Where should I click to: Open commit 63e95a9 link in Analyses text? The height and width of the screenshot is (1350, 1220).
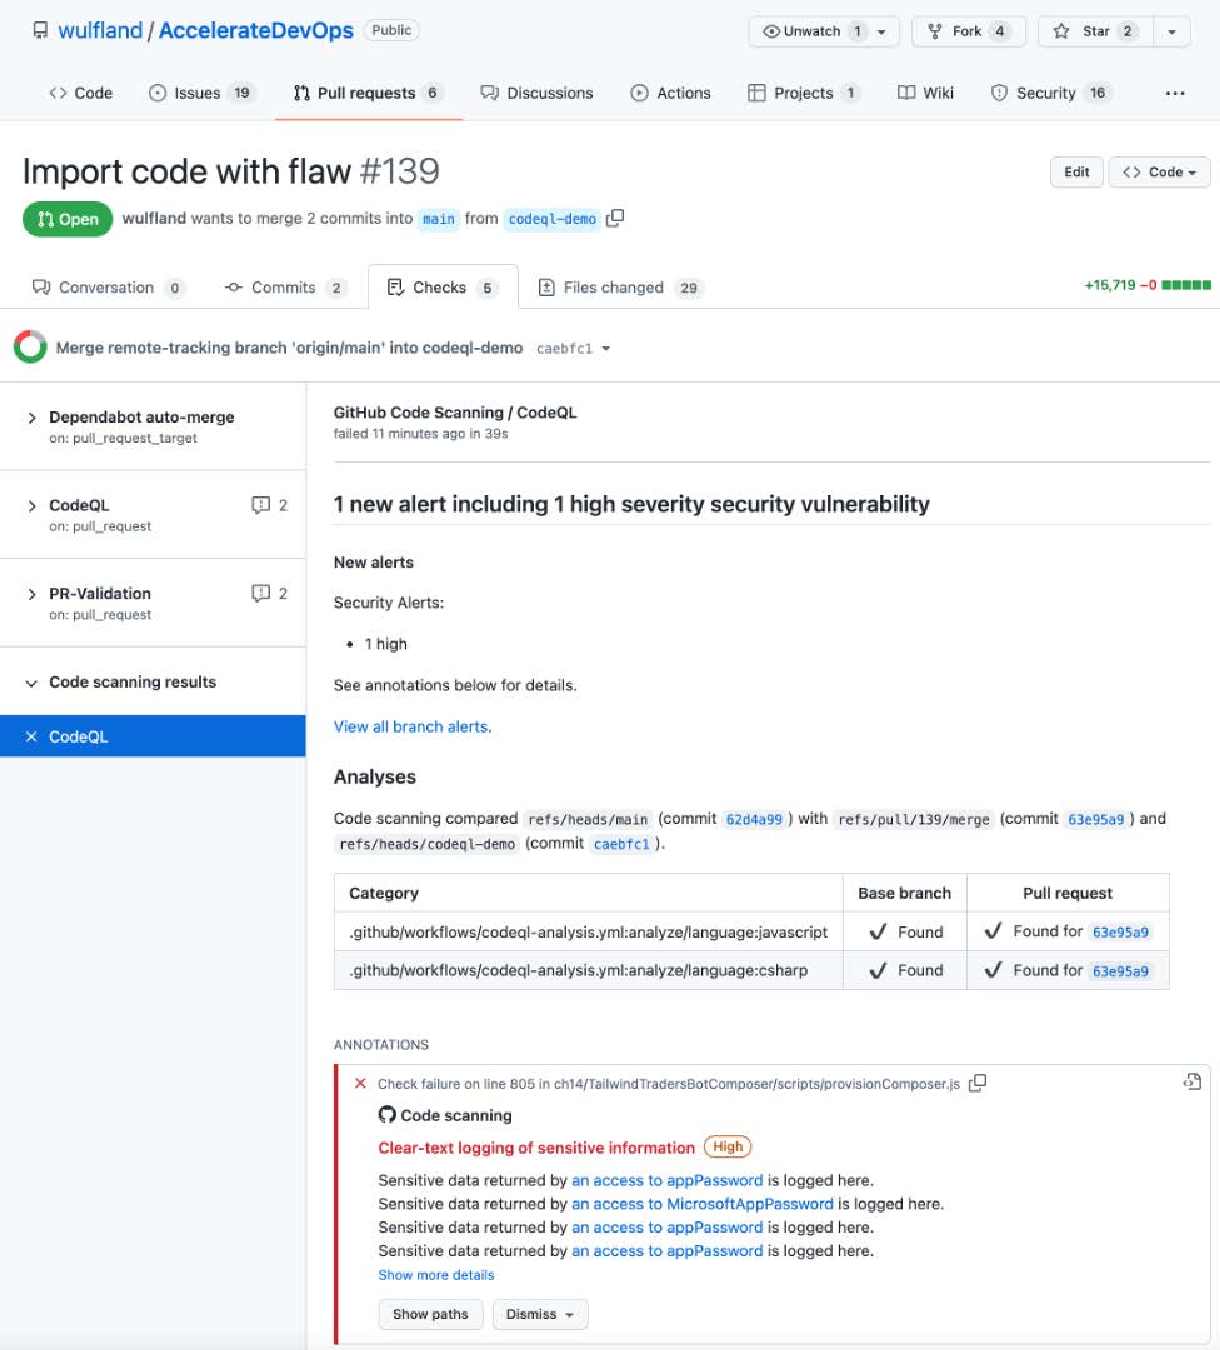pyautogui.click(x=1096, y=819)
